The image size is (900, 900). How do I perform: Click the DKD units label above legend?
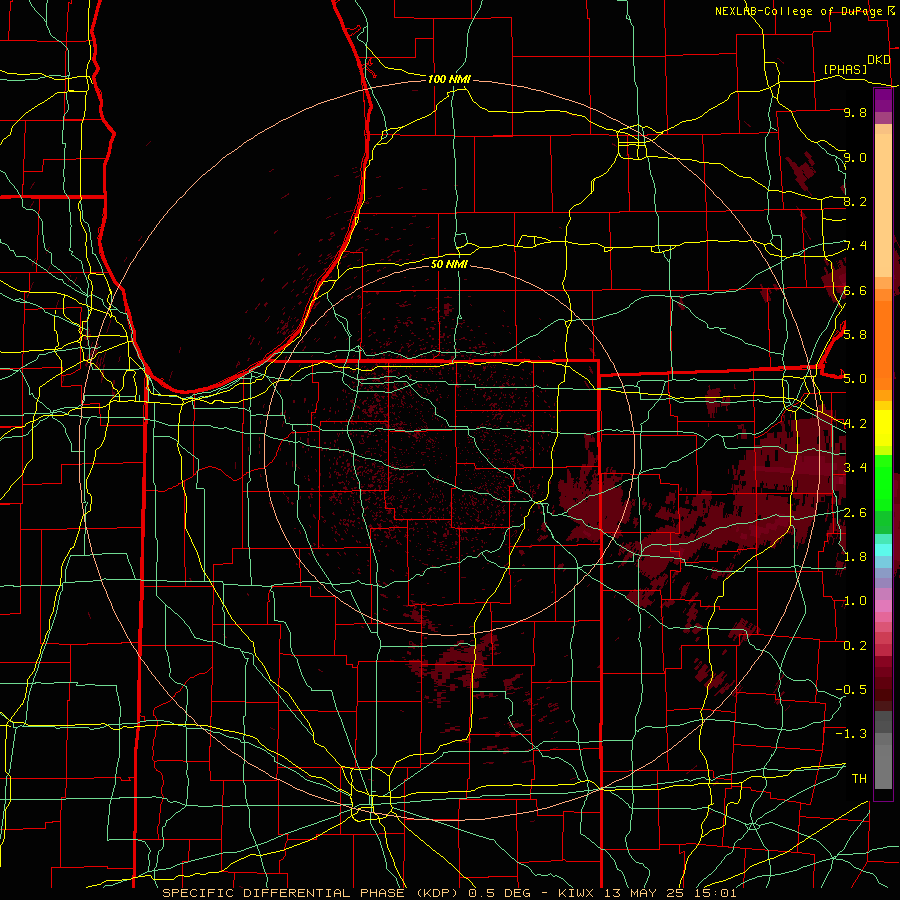(x=878, y=60)
